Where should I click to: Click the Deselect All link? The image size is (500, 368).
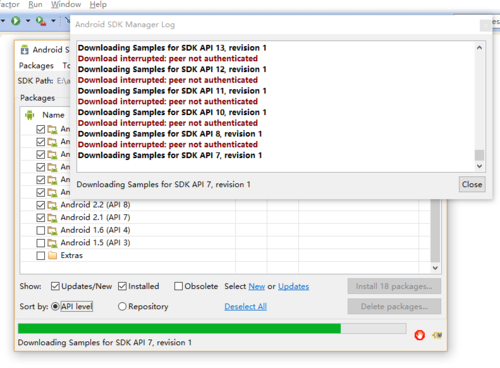click(245, 307)
